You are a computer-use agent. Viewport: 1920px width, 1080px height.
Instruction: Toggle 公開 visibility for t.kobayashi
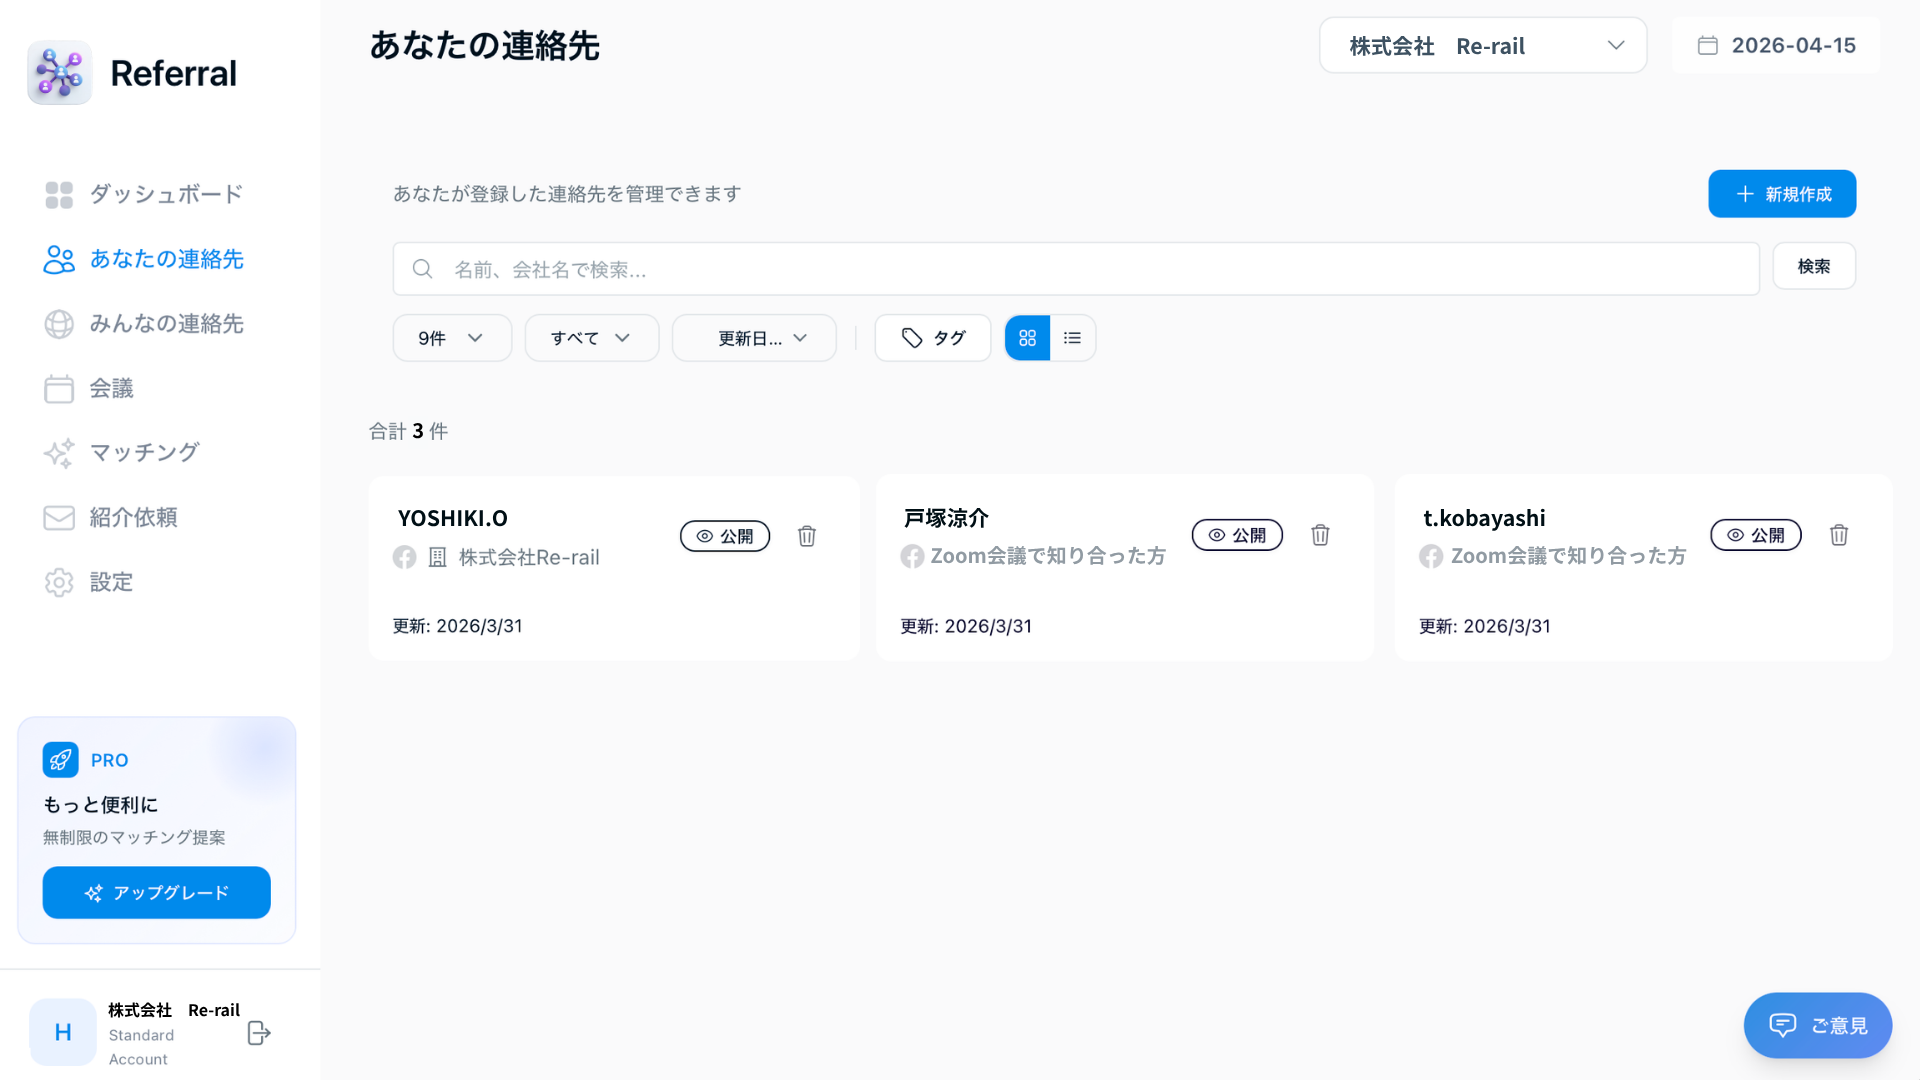1756,535
